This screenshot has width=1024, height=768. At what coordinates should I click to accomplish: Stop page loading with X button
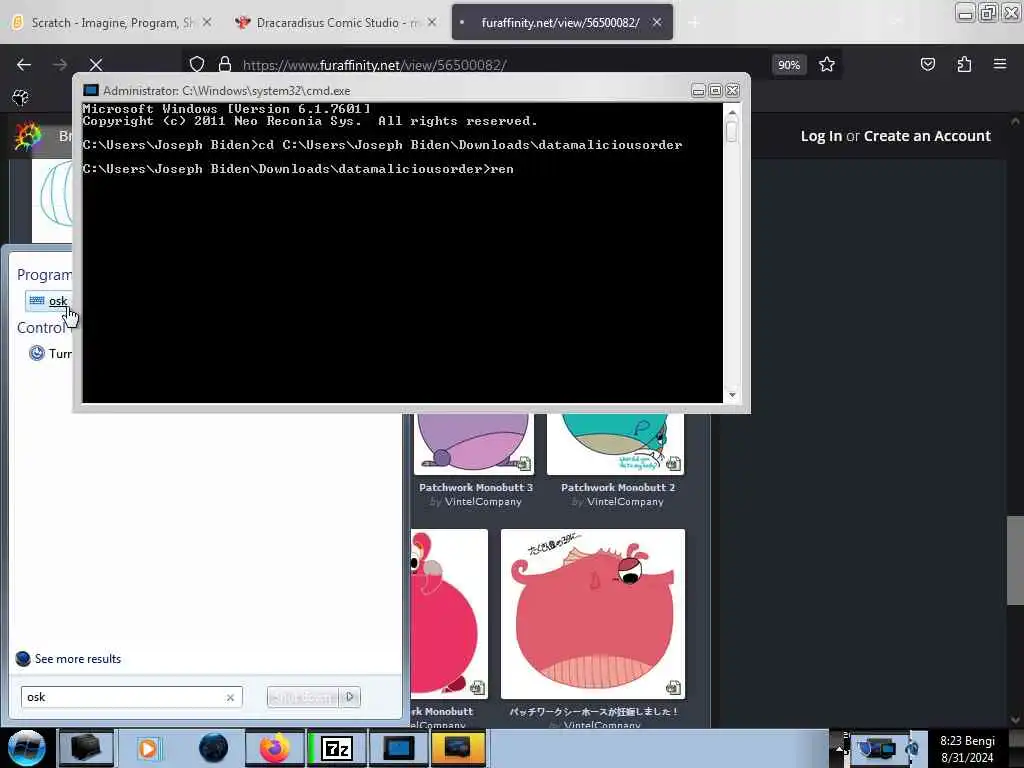point(96,65)
